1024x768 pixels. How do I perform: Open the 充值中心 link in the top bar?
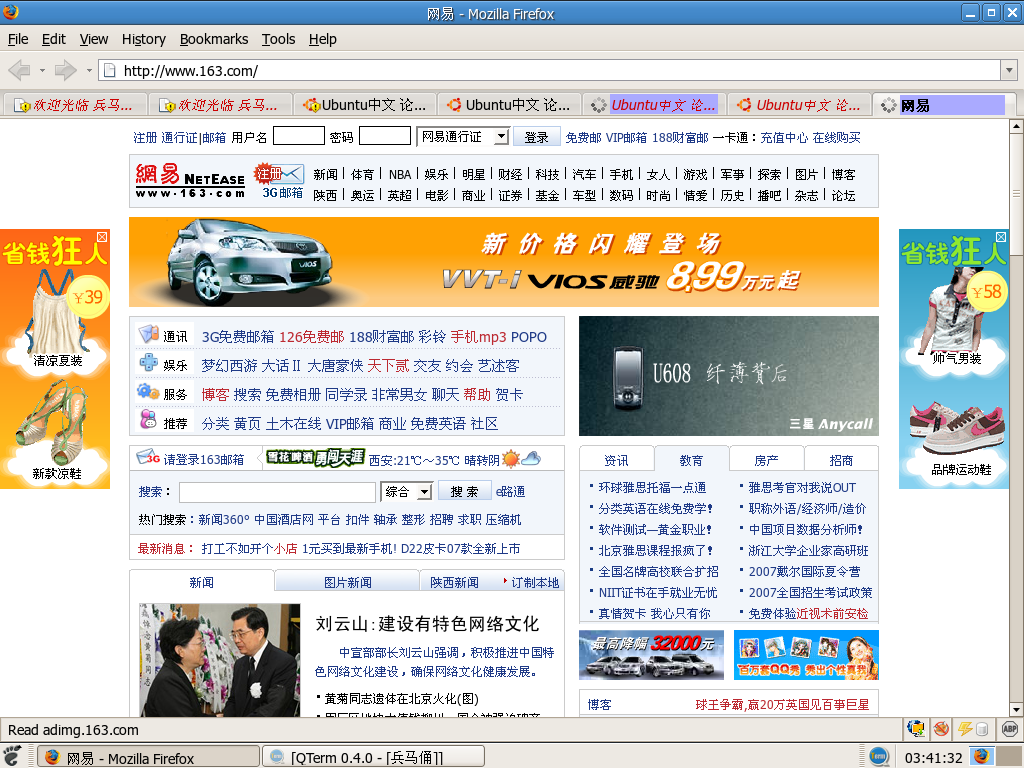784,138
